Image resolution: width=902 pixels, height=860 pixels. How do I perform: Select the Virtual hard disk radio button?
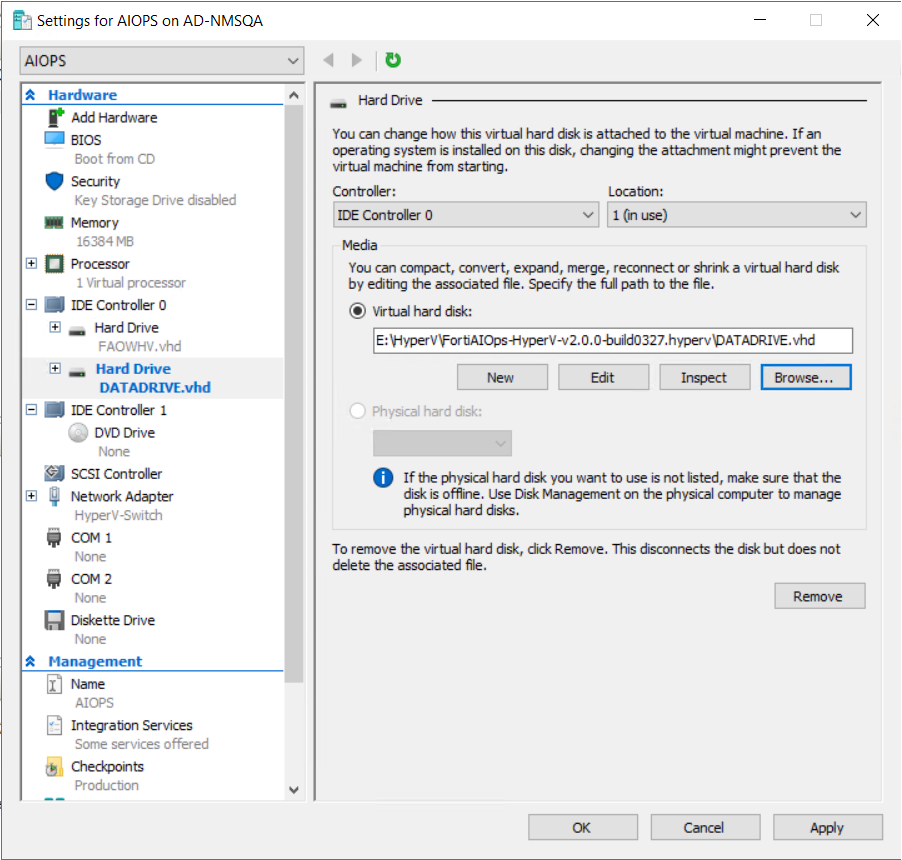[357, 311]
